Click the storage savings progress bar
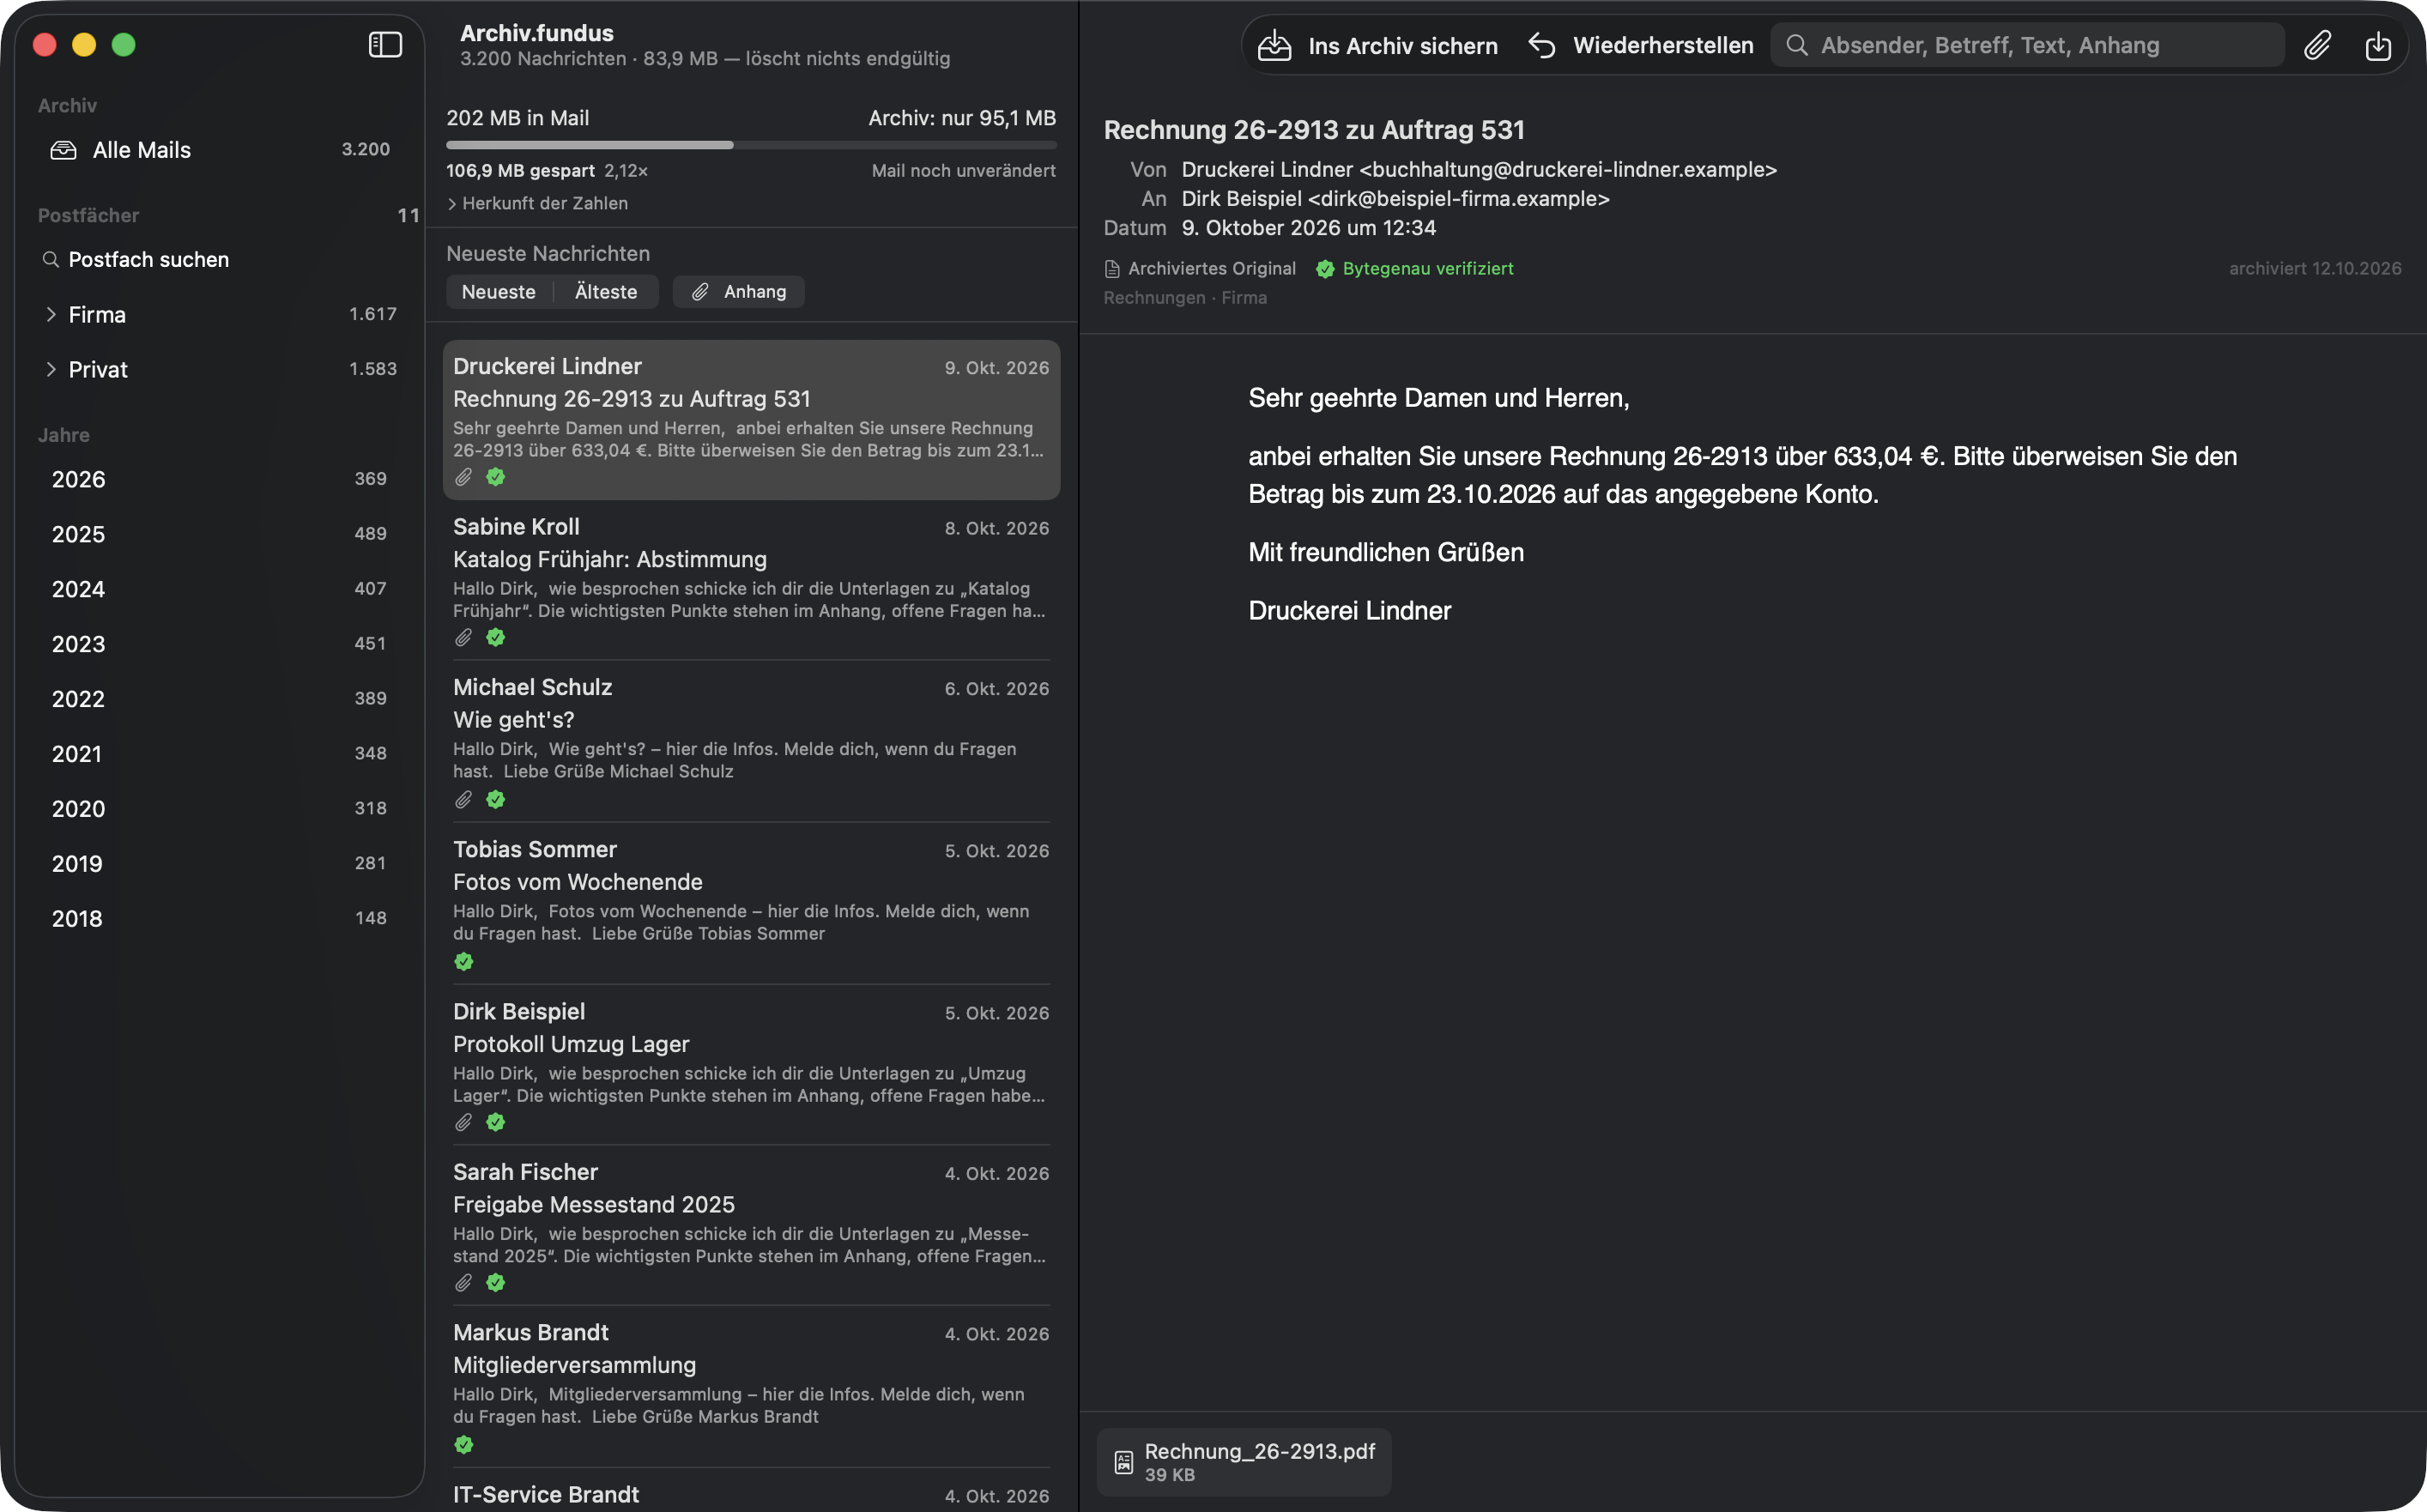 click(751, 145)
